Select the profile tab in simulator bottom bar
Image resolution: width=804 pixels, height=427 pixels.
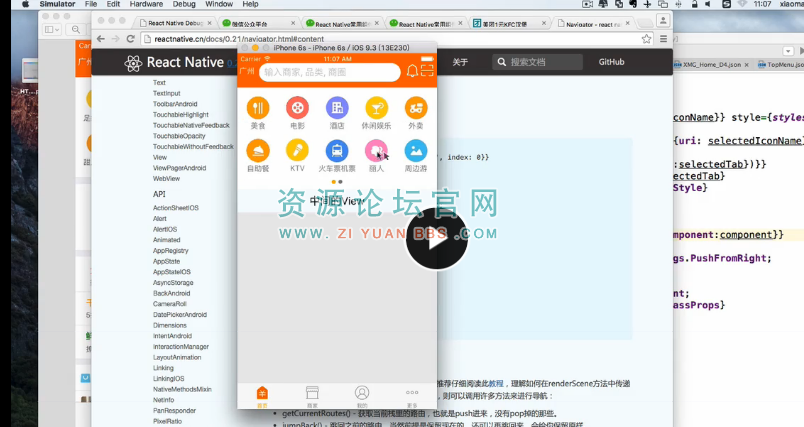click(362, 396)
